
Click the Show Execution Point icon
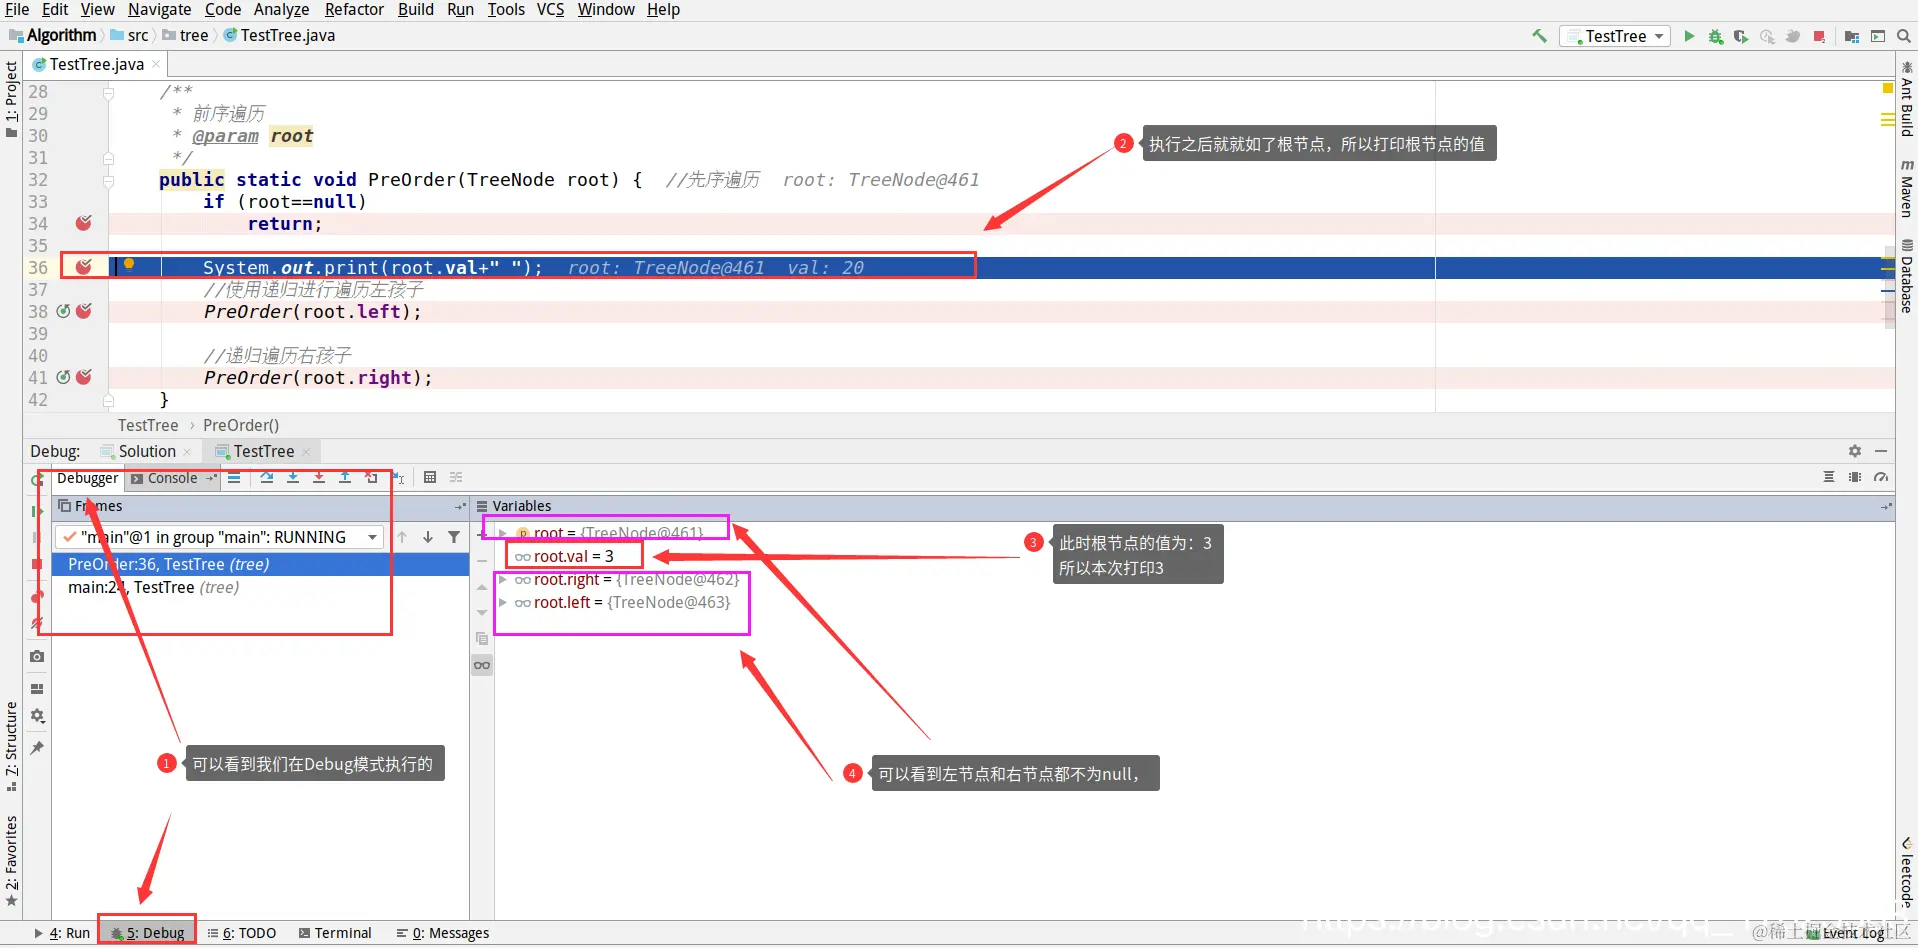234,478
